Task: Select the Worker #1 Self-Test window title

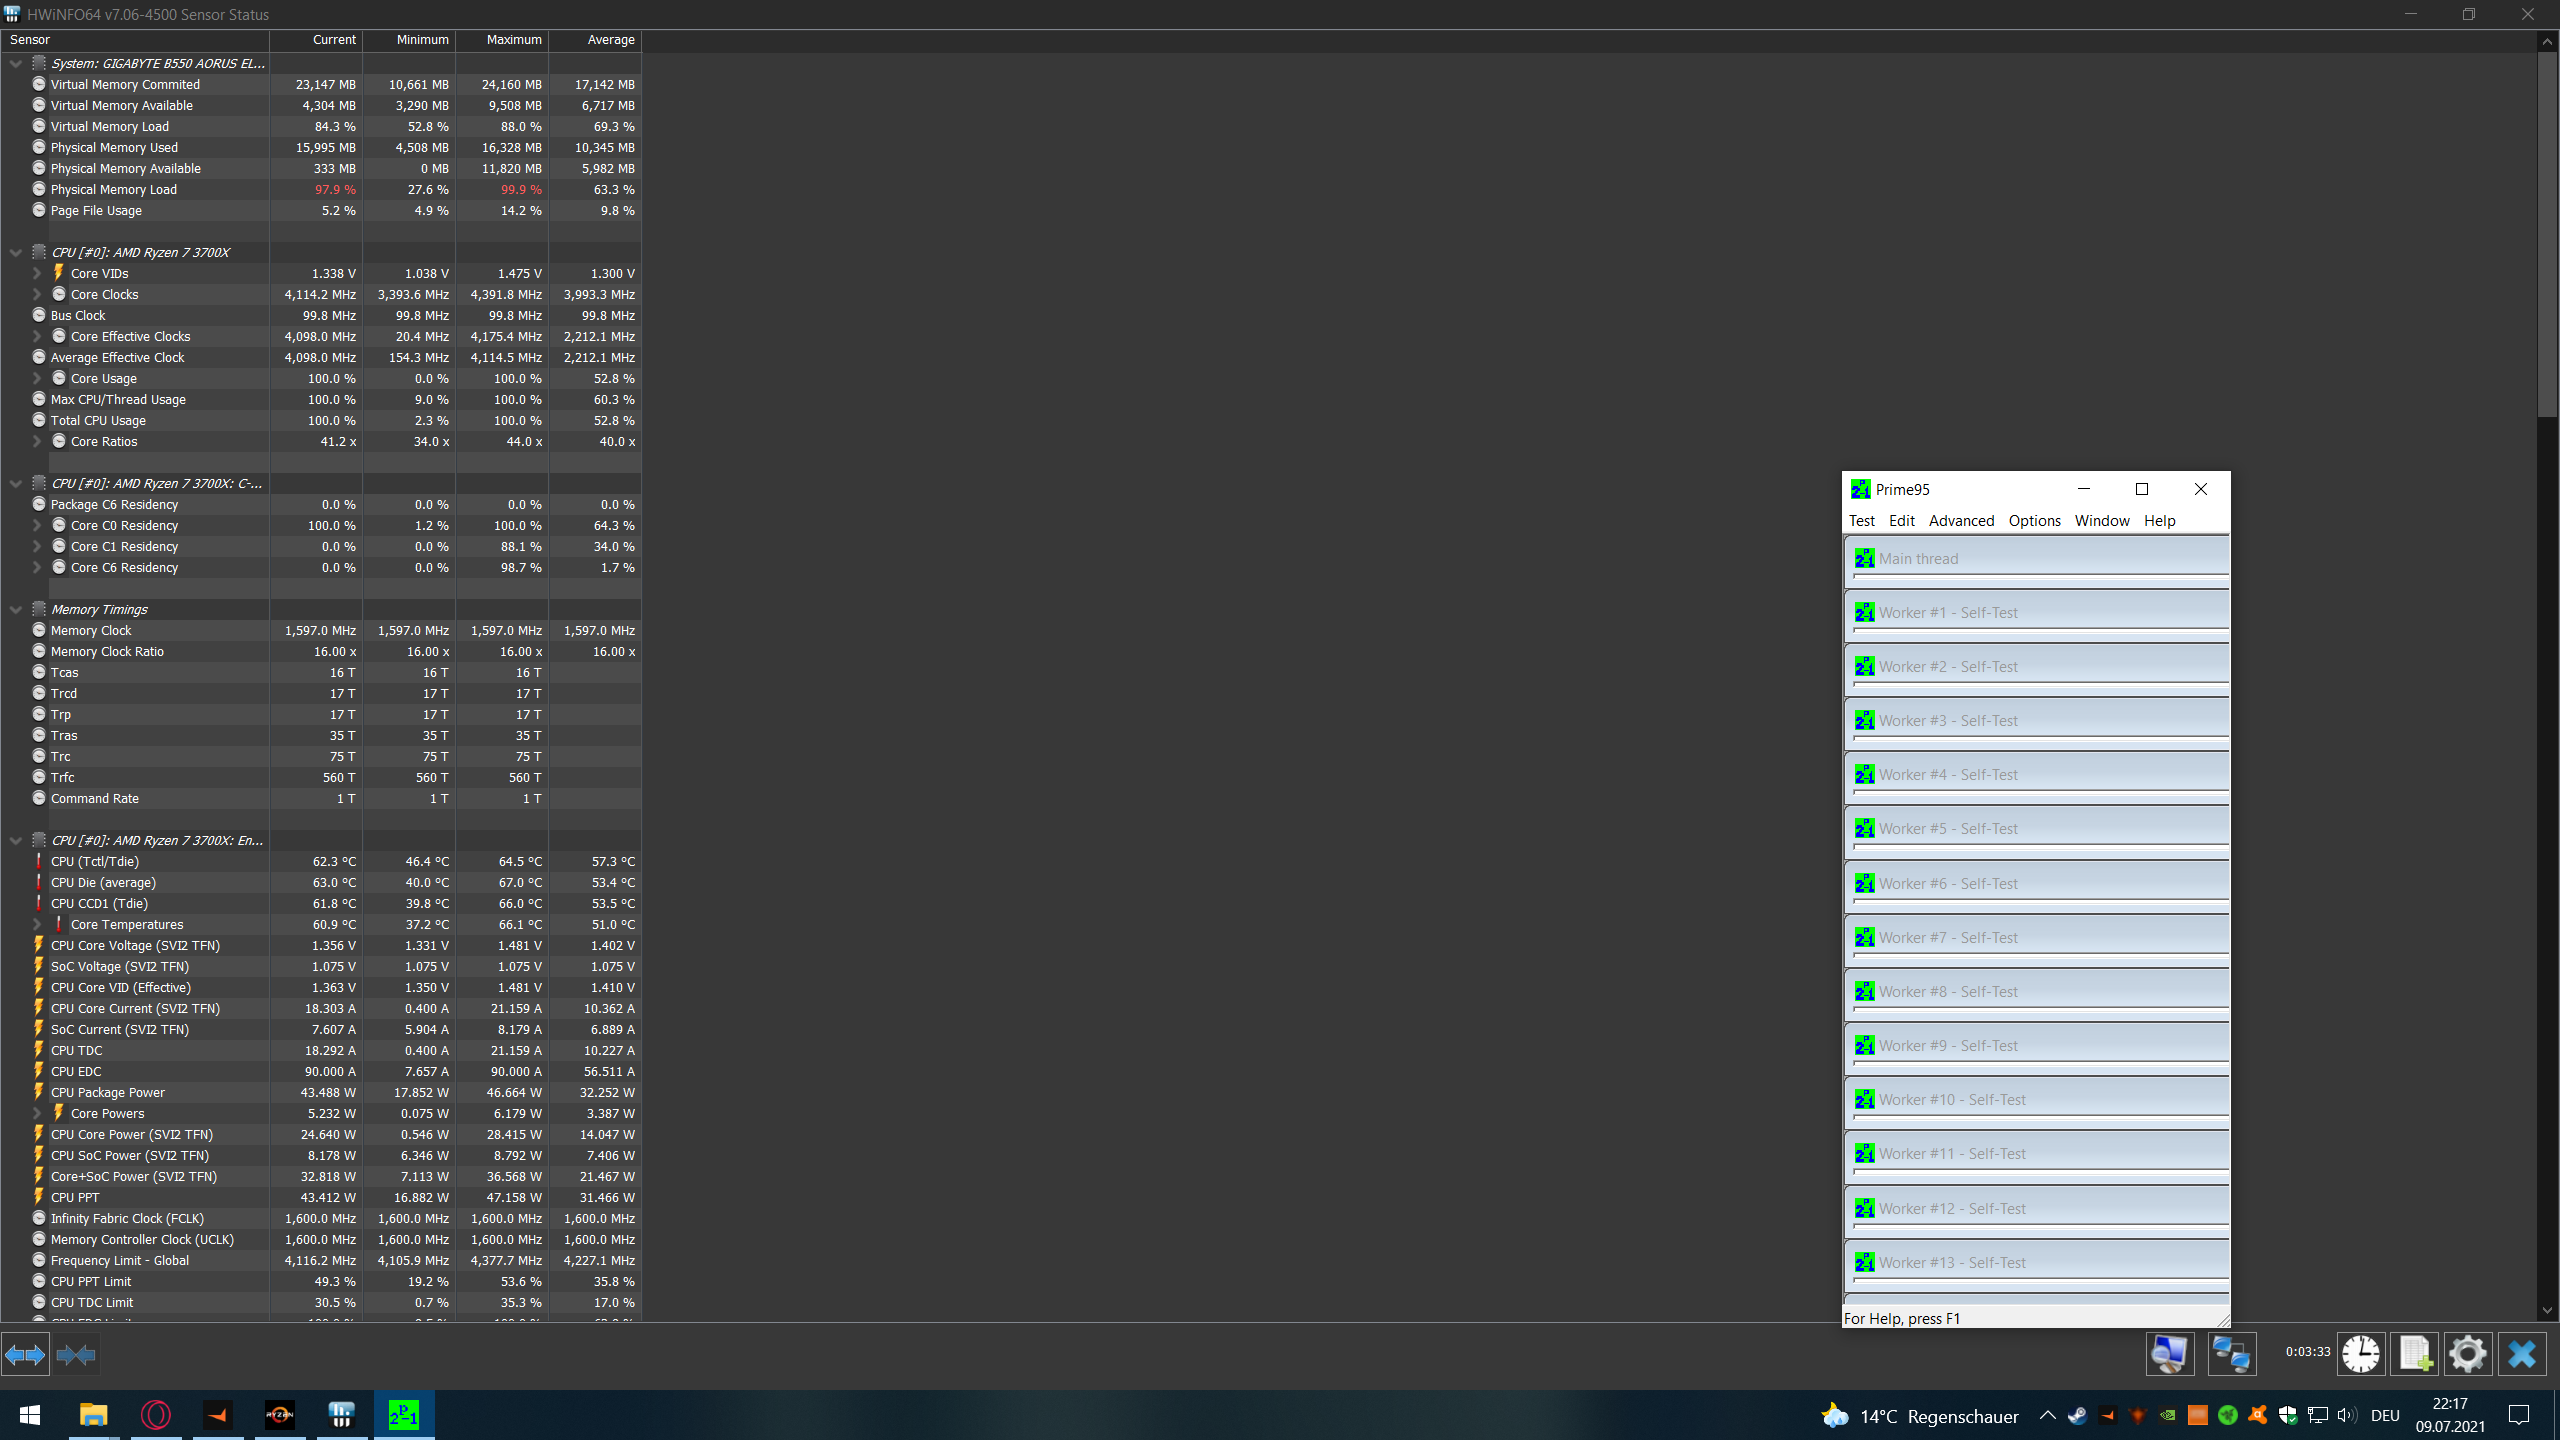Action: pos(1948,612)
